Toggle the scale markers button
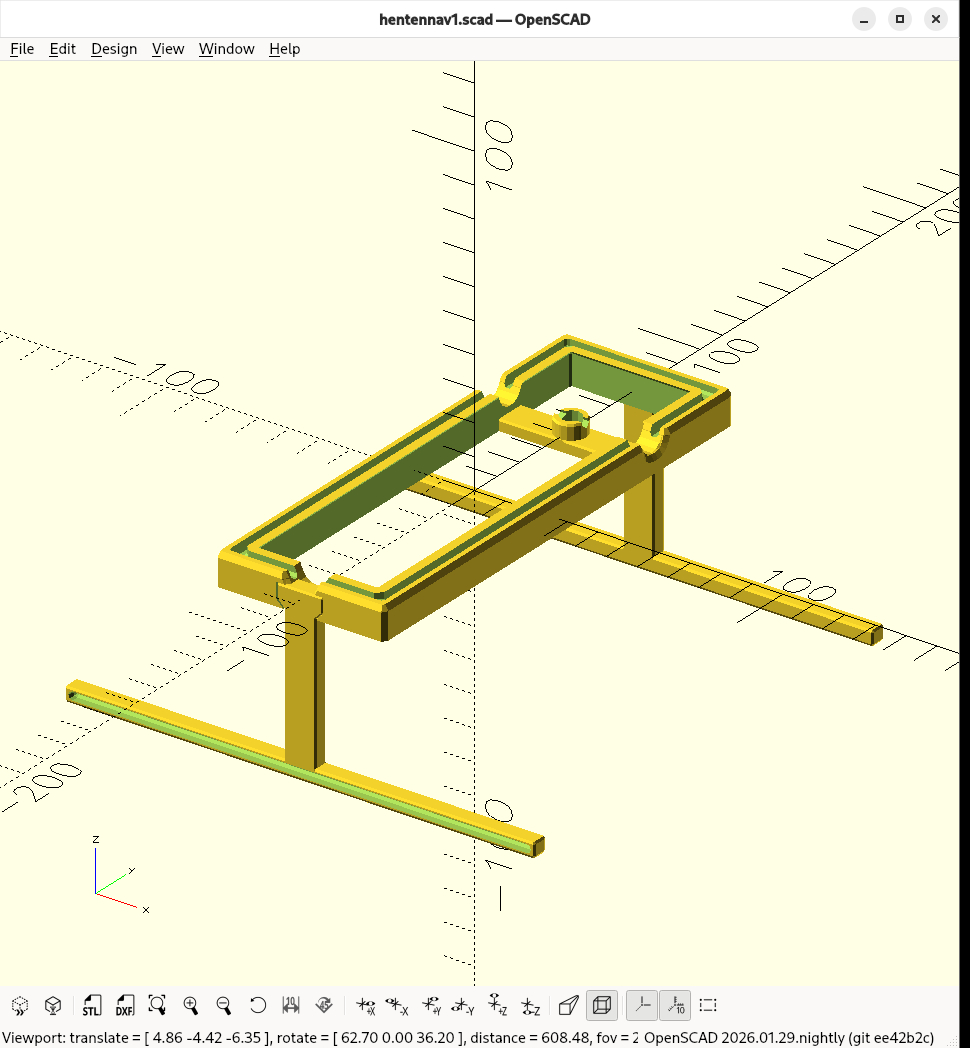 675,1005
